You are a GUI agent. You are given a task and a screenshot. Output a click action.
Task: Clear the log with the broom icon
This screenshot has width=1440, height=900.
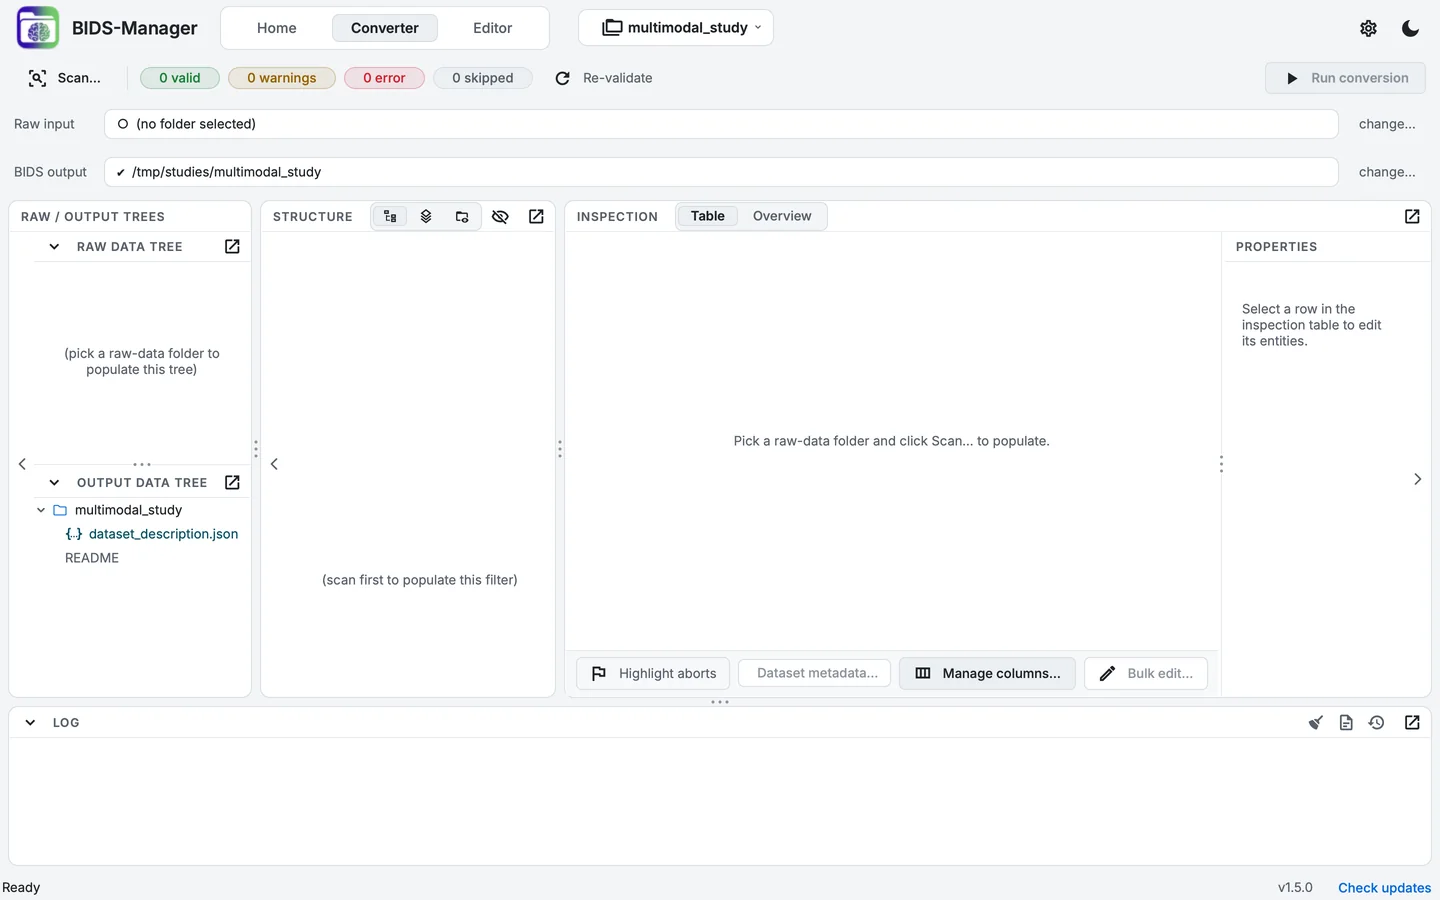click(1316, 722)
